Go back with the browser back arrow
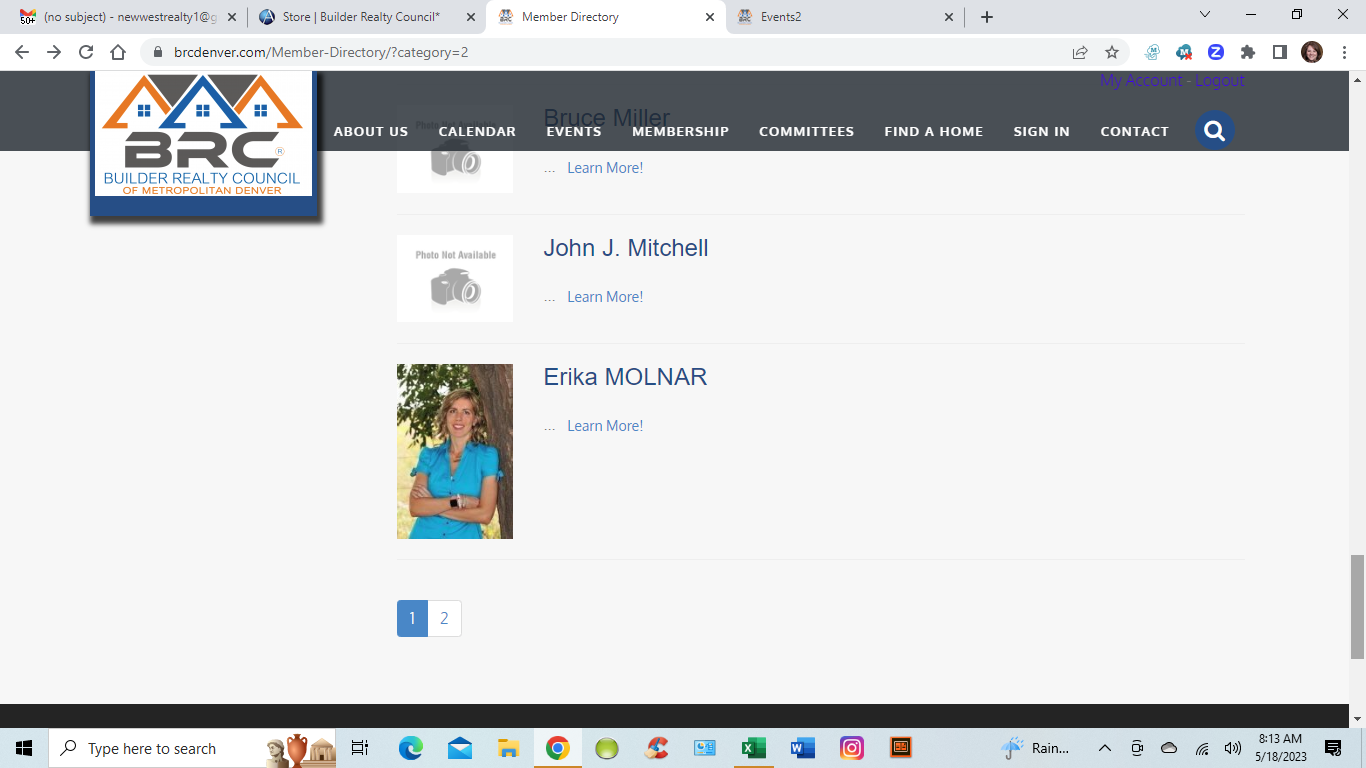The height and width of the screenshot is (768, 1366). (22, 52)
